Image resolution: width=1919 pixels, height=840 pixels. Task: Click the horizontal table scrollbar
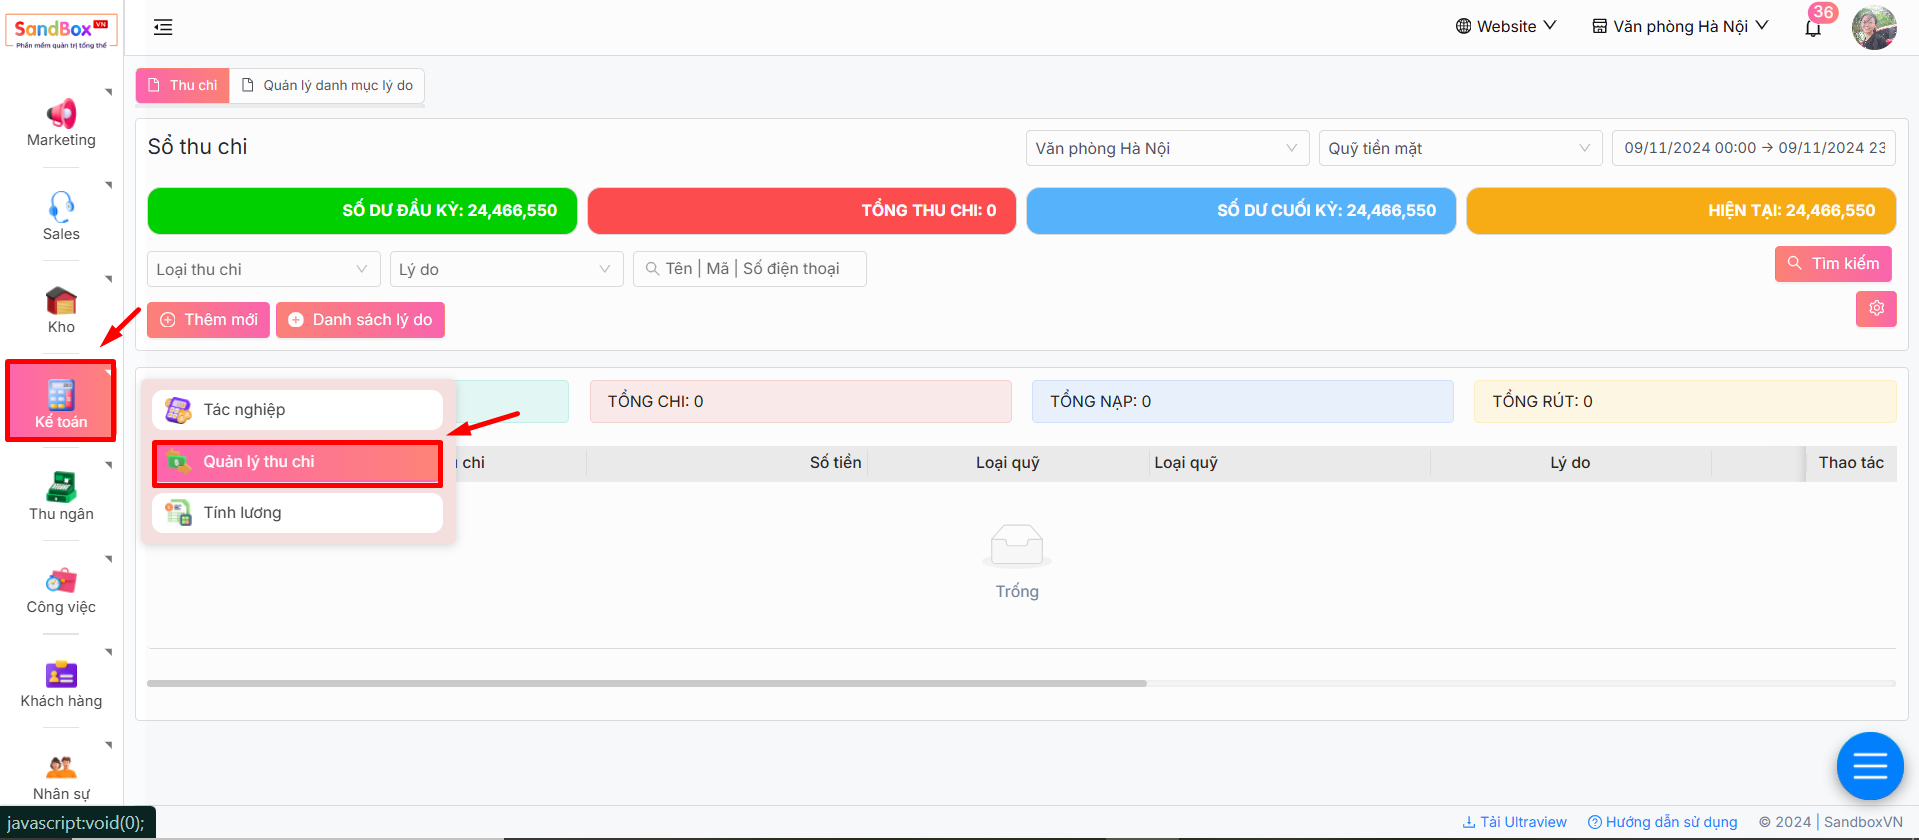646,684
